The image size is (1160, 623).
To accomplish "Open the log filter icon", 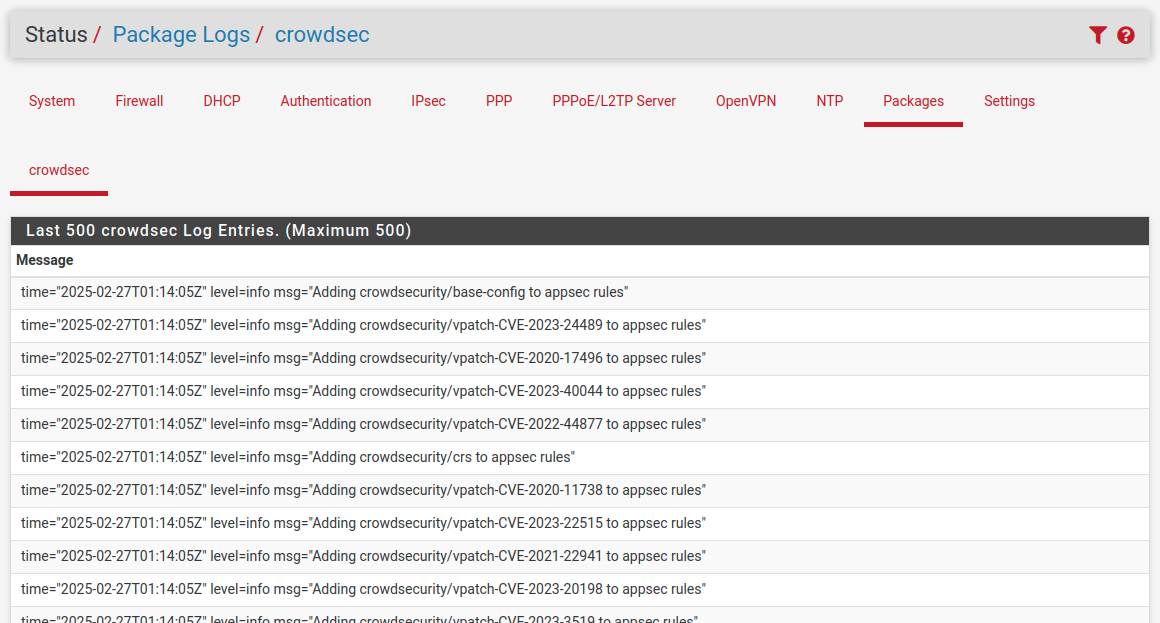I will (x=1097, y=35).
